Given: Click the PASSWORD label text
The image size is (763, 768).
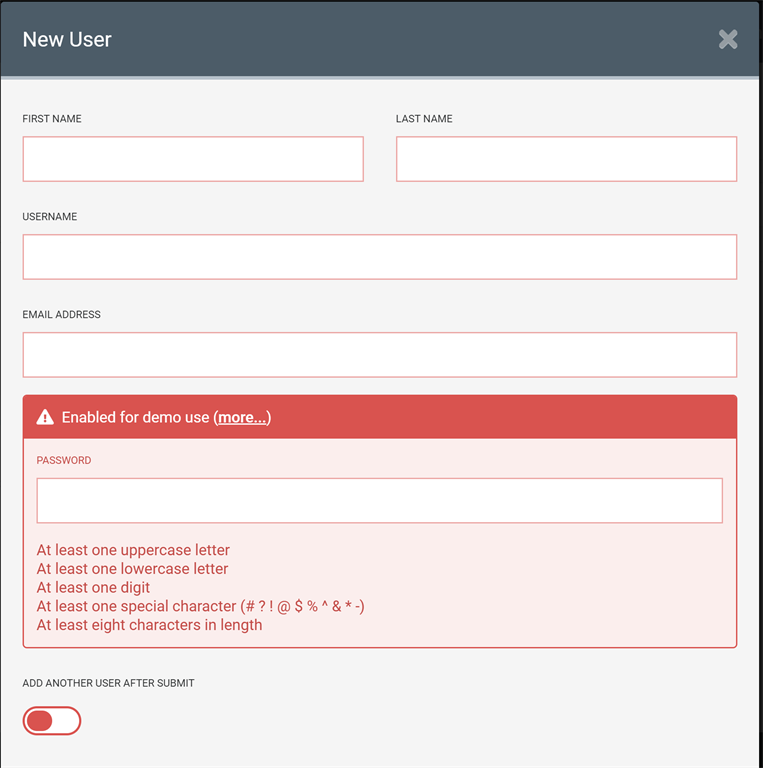Looking at the screenshot, I should [x=64, y=461].
